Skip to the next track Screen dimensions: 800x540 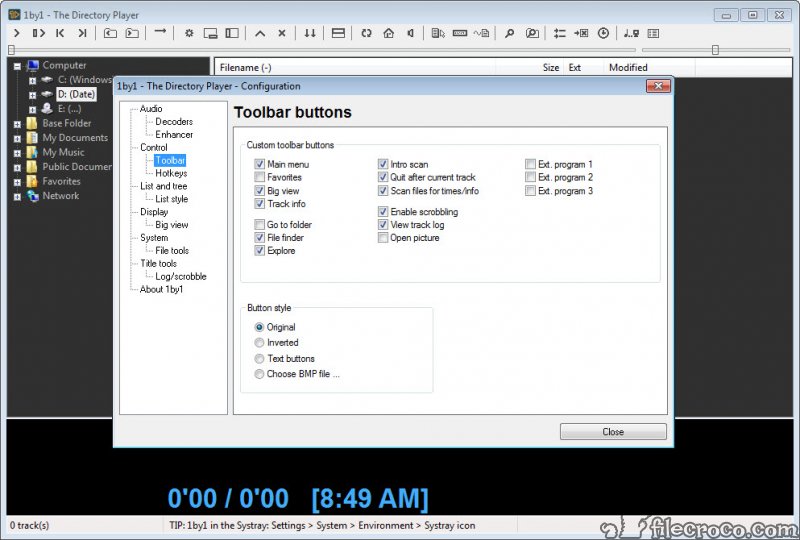(82, 33)
